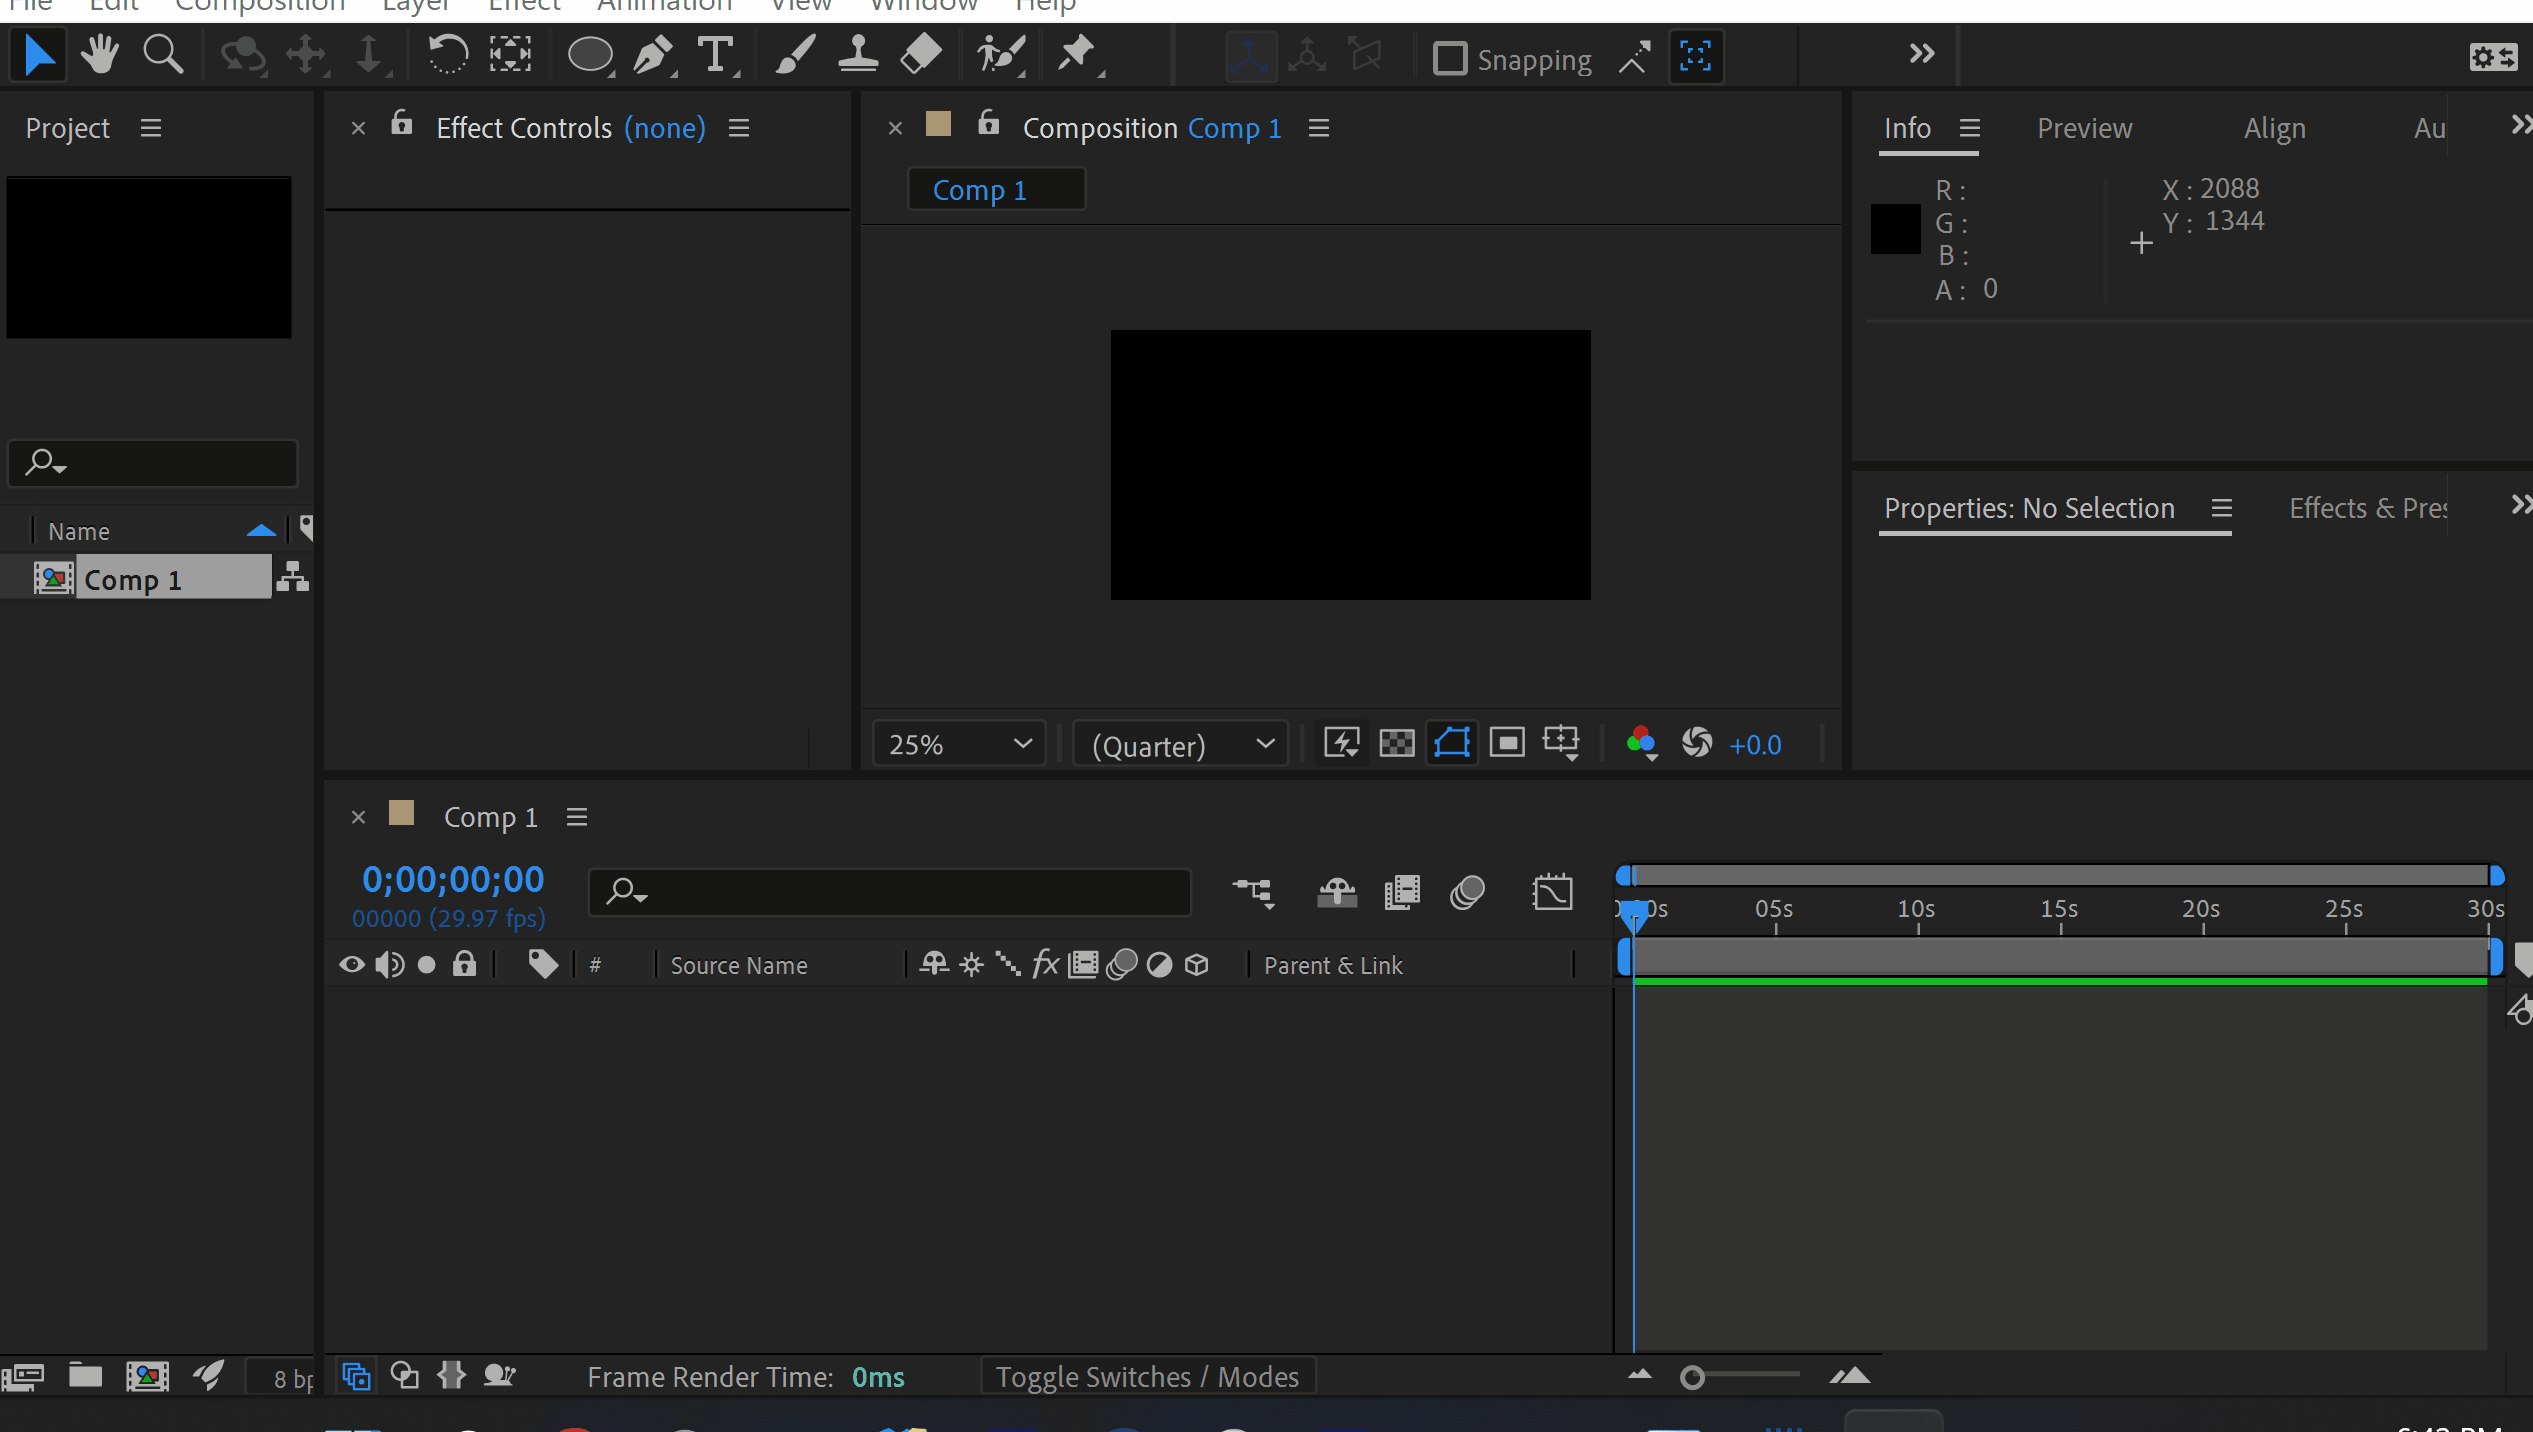Select the Hand tool
This screenshot has height=1432, width=2533.
click(x=99, y=55)
